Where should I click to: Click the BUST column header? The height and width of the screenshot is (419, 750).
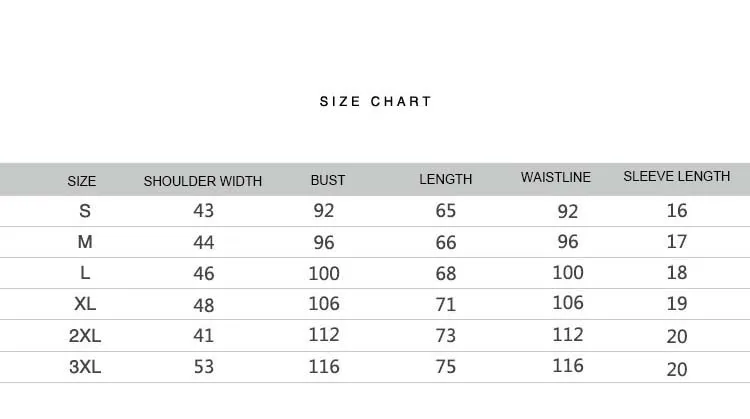click(x=328, y=180)
